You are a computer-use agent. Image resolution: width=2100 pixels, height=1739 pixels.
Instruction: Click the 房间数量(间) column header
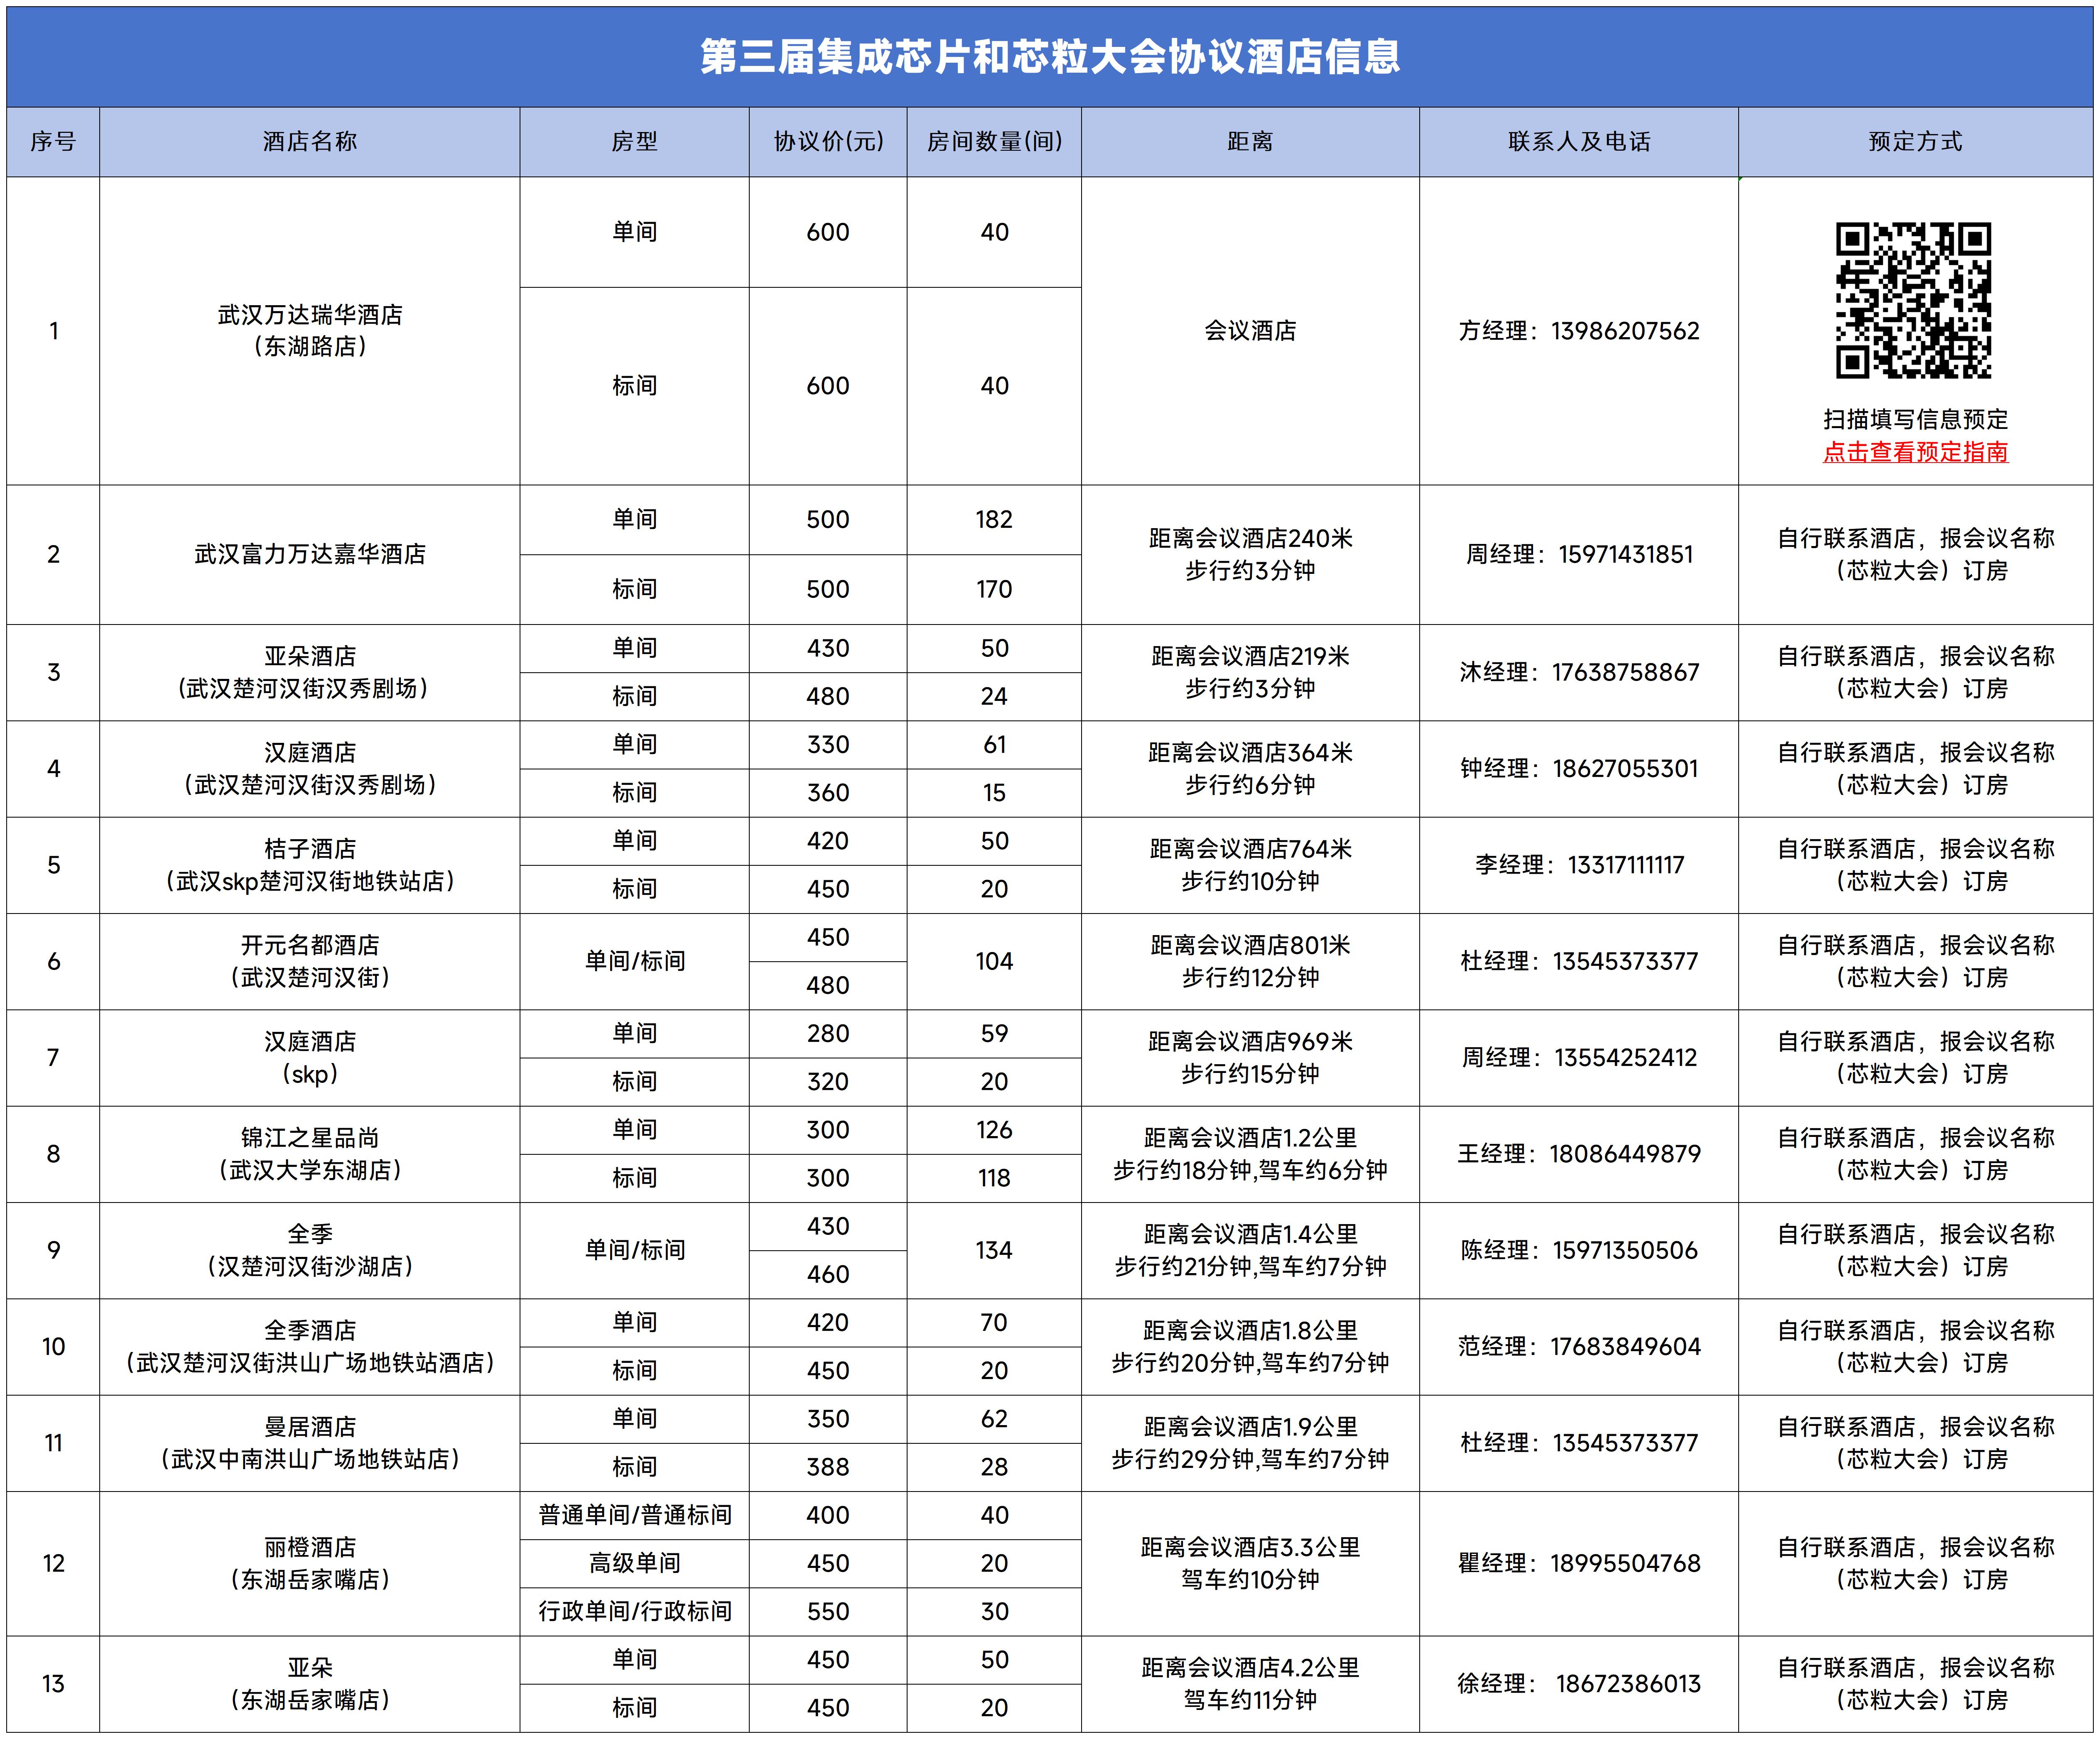pos(994,142)
